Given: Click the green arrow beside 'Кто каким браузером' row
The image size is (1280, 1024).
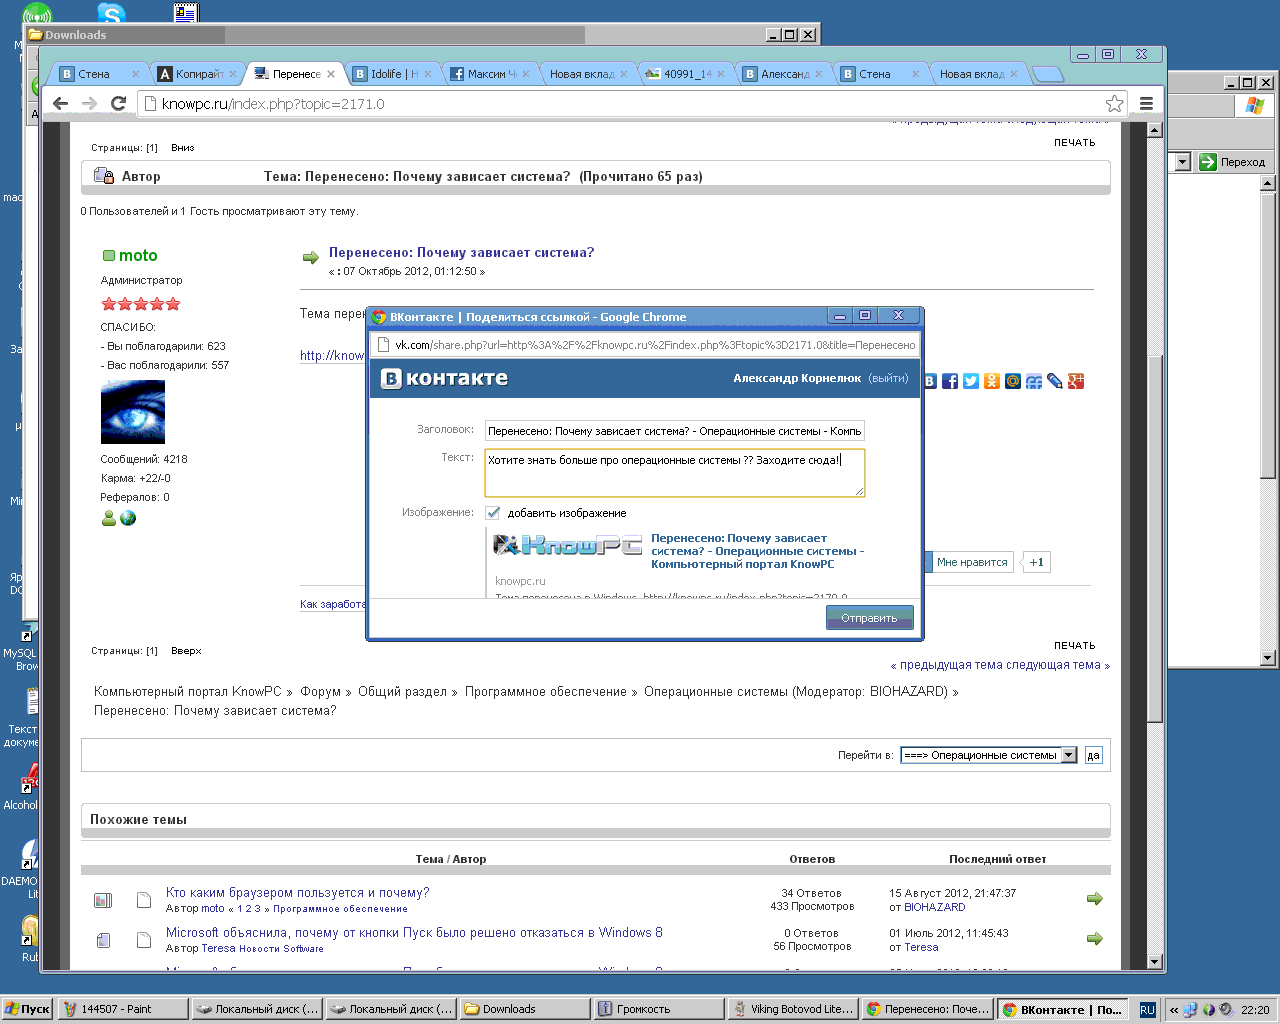Looking at the screenshot, I should (x=1095, y=899).
